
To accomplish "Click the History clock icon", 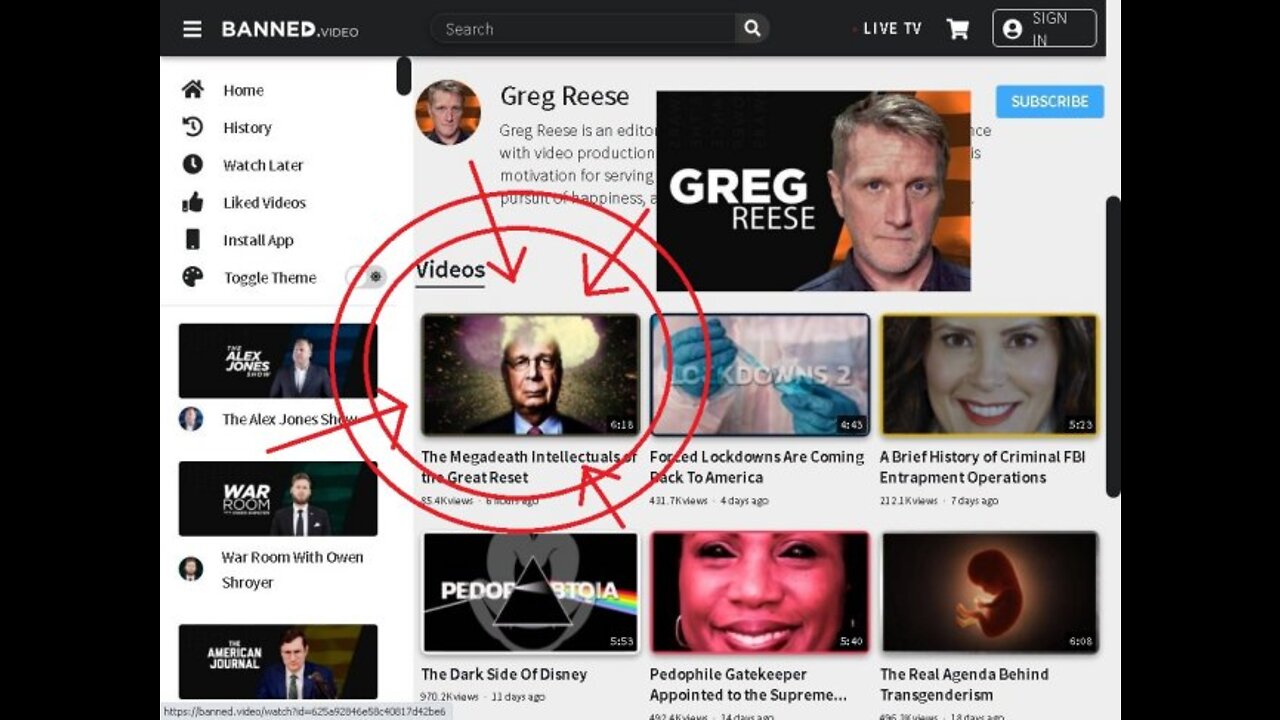I will (192, 127).
